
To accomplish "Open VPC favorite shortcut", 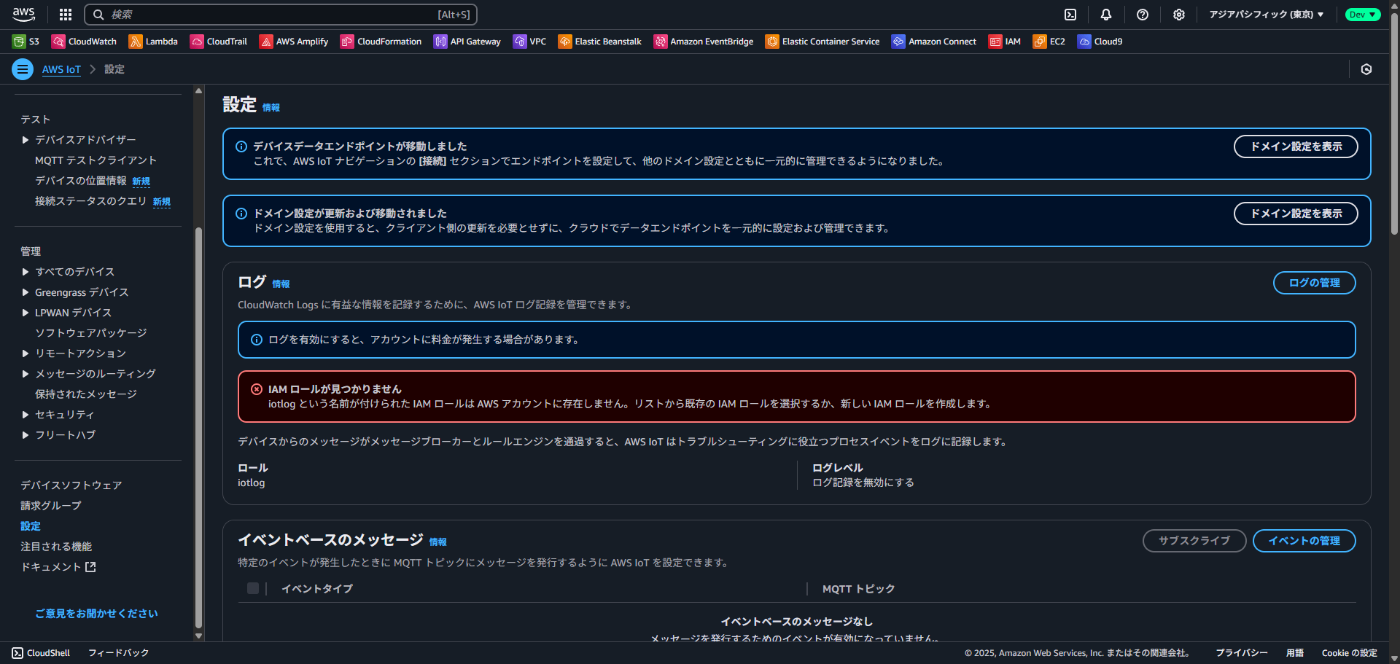I will point(530,42).
